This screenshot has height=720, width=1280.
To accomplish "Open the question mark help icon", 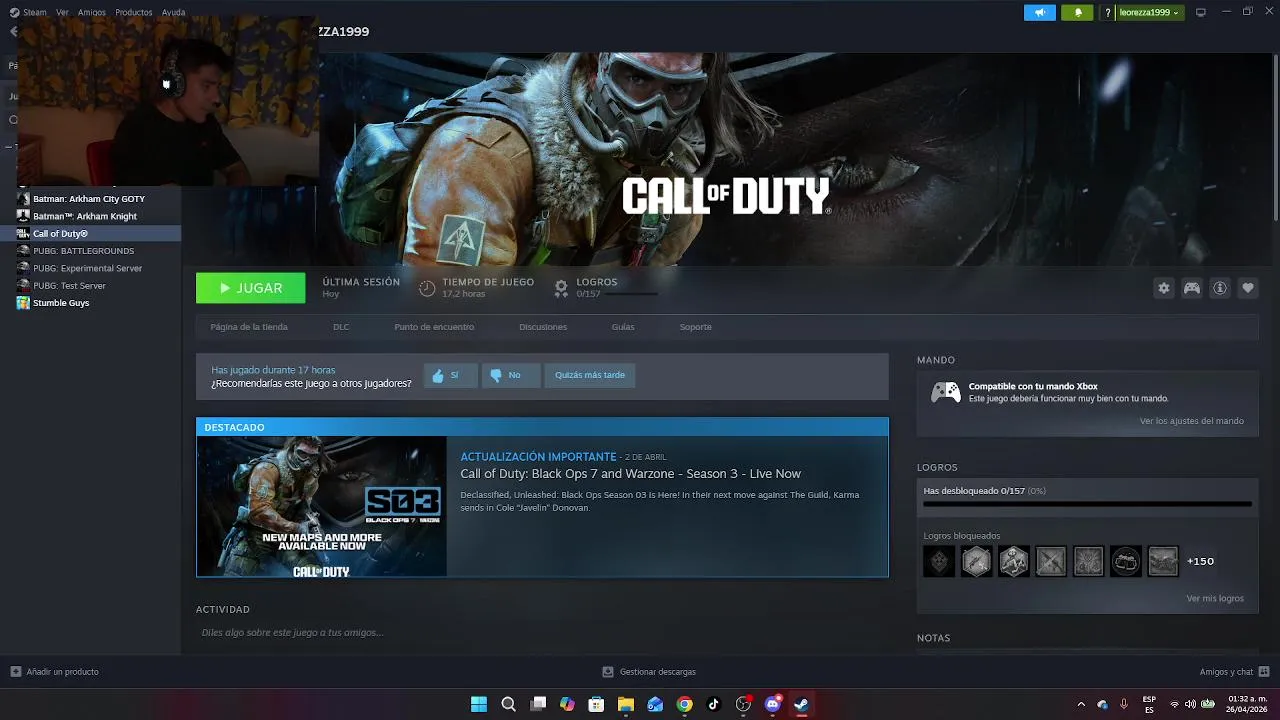I will click(1107, 12).
